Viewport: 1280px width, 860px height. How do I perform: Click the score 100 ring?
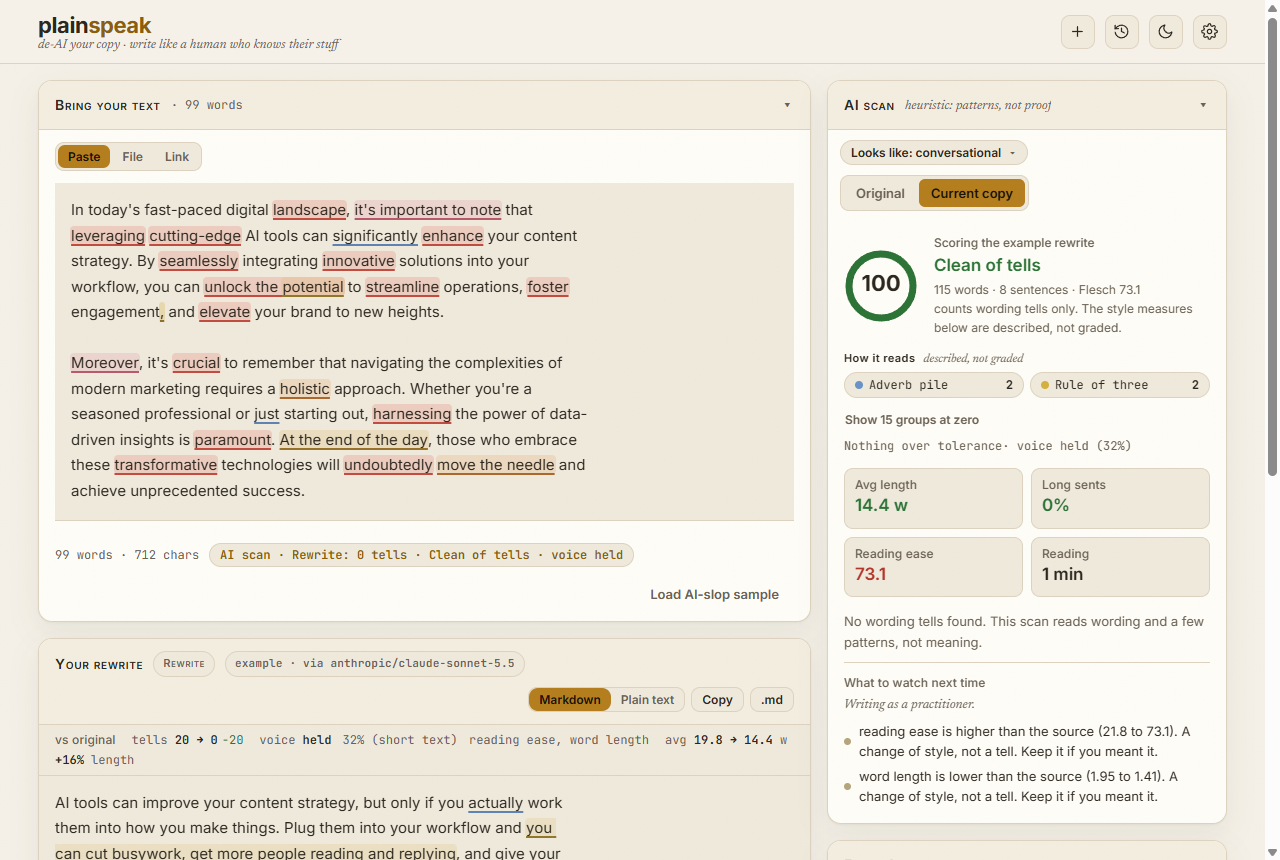click(881, 285)
